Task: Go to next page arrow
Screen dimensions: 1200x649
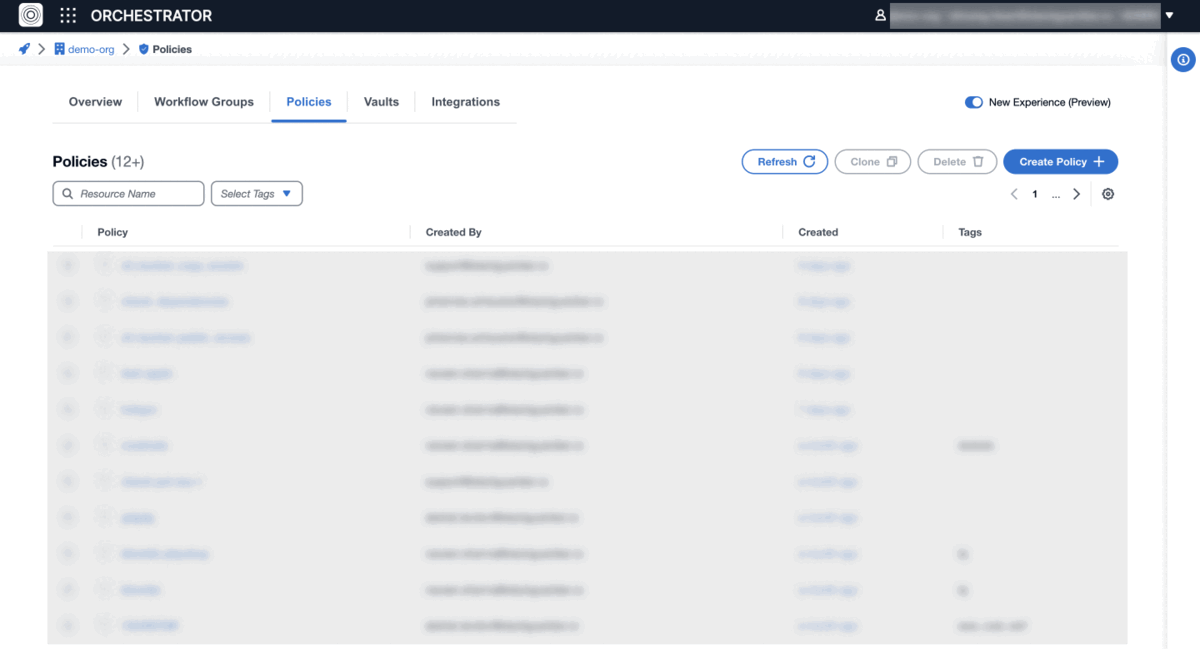Action: click(x=1077, y=194)
